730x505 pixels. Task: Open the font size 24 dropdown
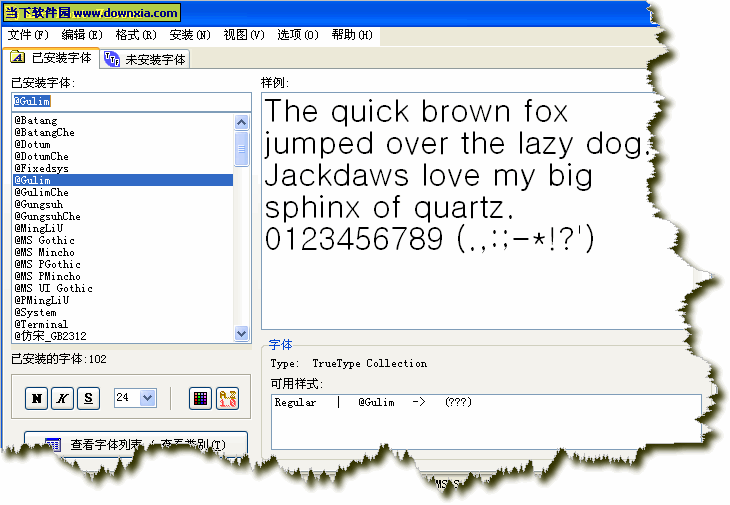point(148,398)
